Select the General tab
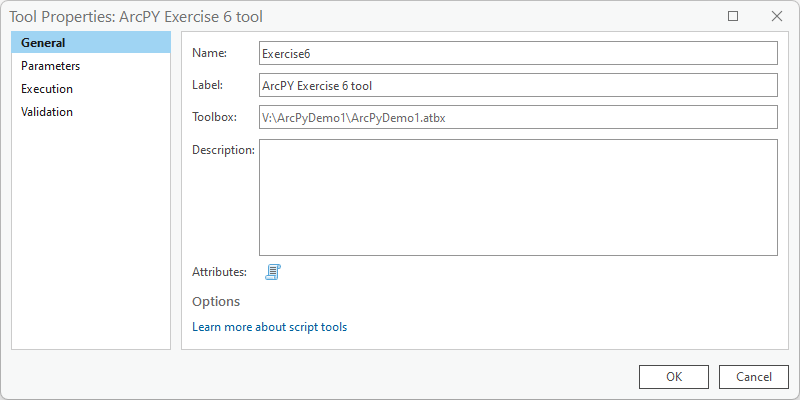The width and height of the screenshot is (800, 400). tap(43, 43)
